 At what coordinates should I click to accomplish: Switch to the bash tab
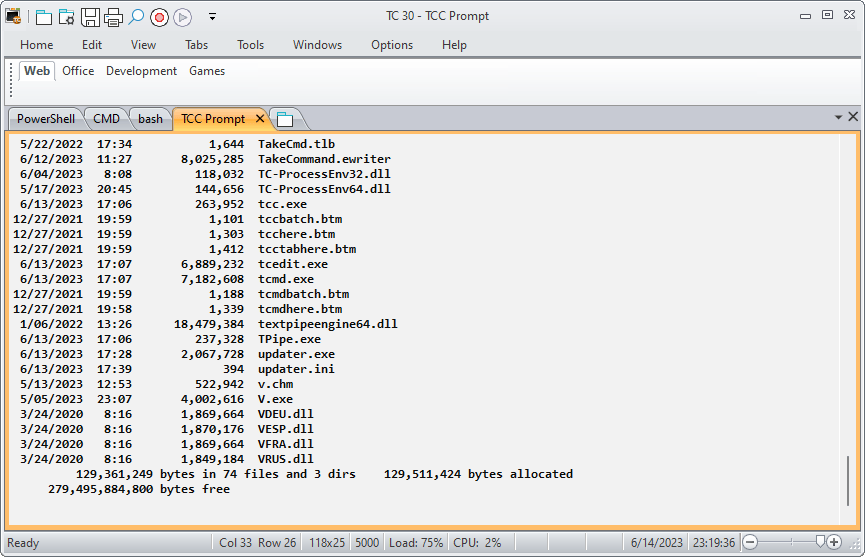click(x=150, y=119)
